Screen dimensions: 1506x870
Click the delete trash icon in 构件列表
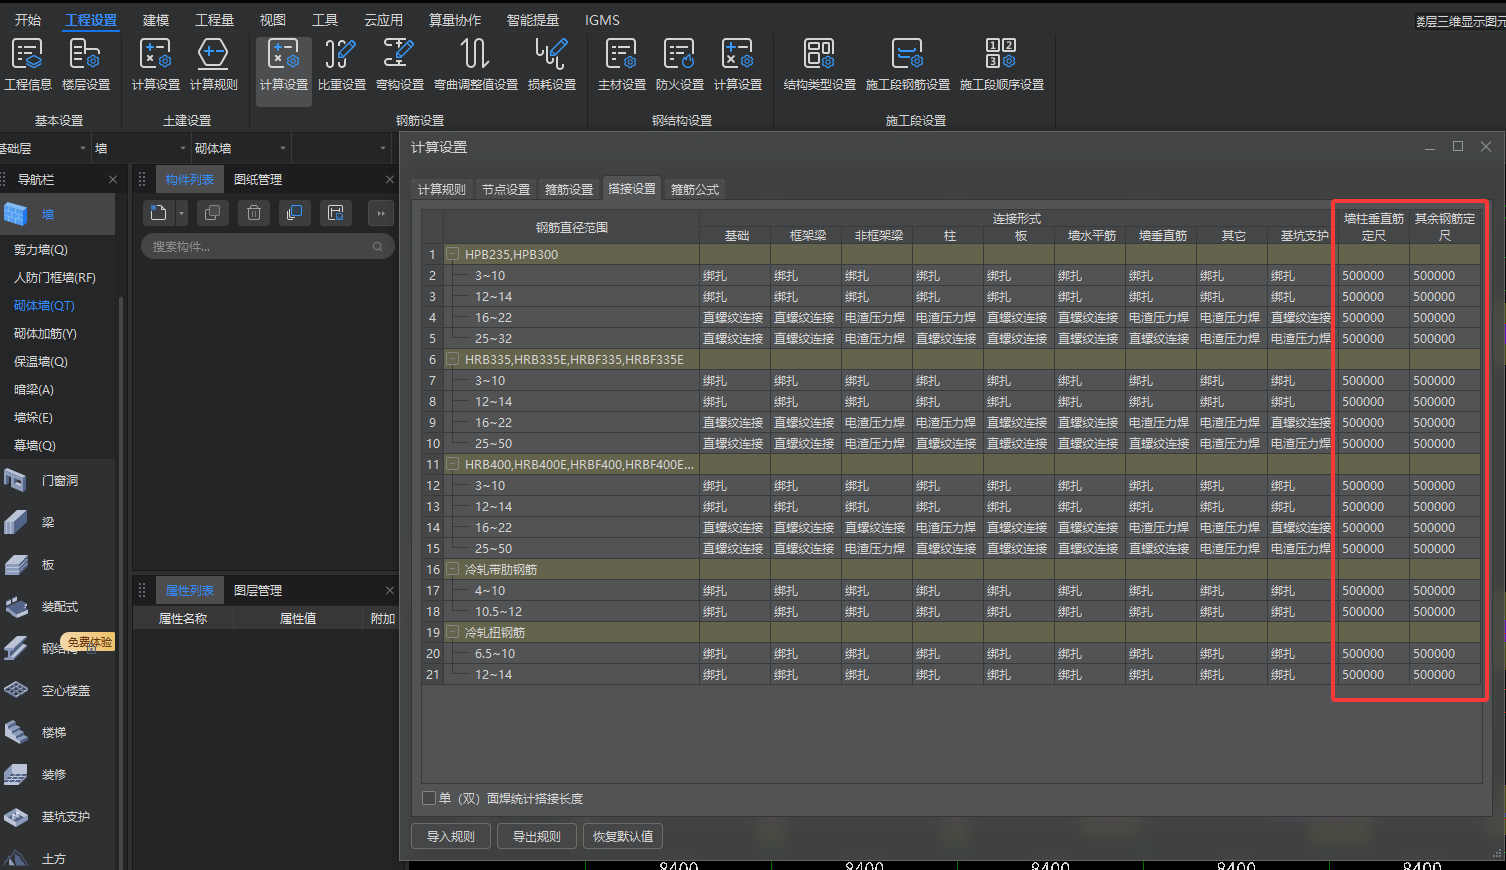click(x=254, y=213)
